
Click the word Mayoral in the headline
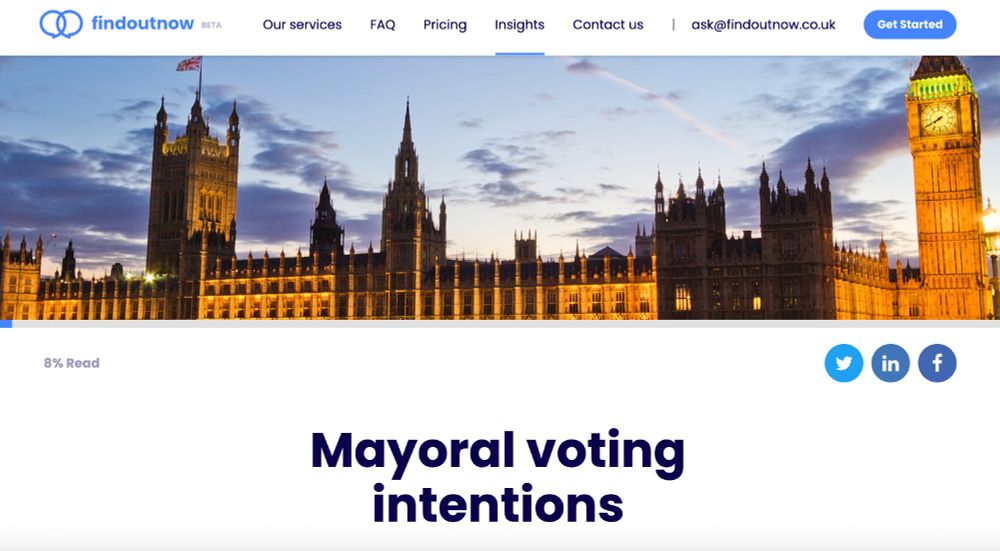pos(413,452)
